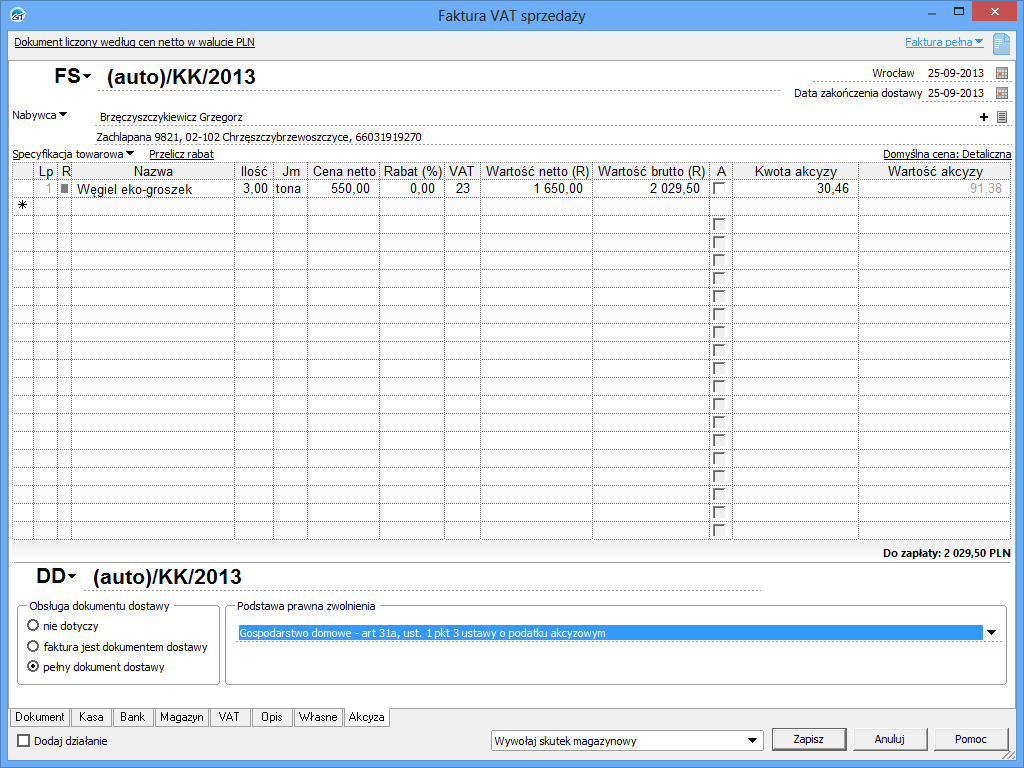Viewport: 1024px width, 768px height.
Task: Enable the Dodaj działanie checkbox
Action: click(24, 741)
